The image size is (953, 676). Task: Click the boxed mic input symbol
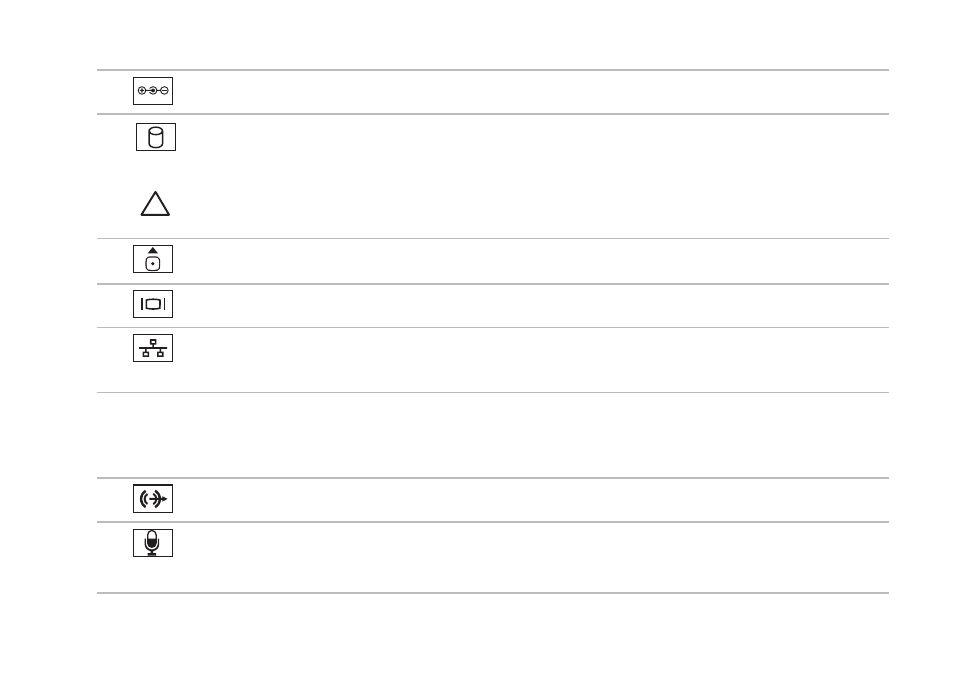pyautogui.click(x=153, y=543)
